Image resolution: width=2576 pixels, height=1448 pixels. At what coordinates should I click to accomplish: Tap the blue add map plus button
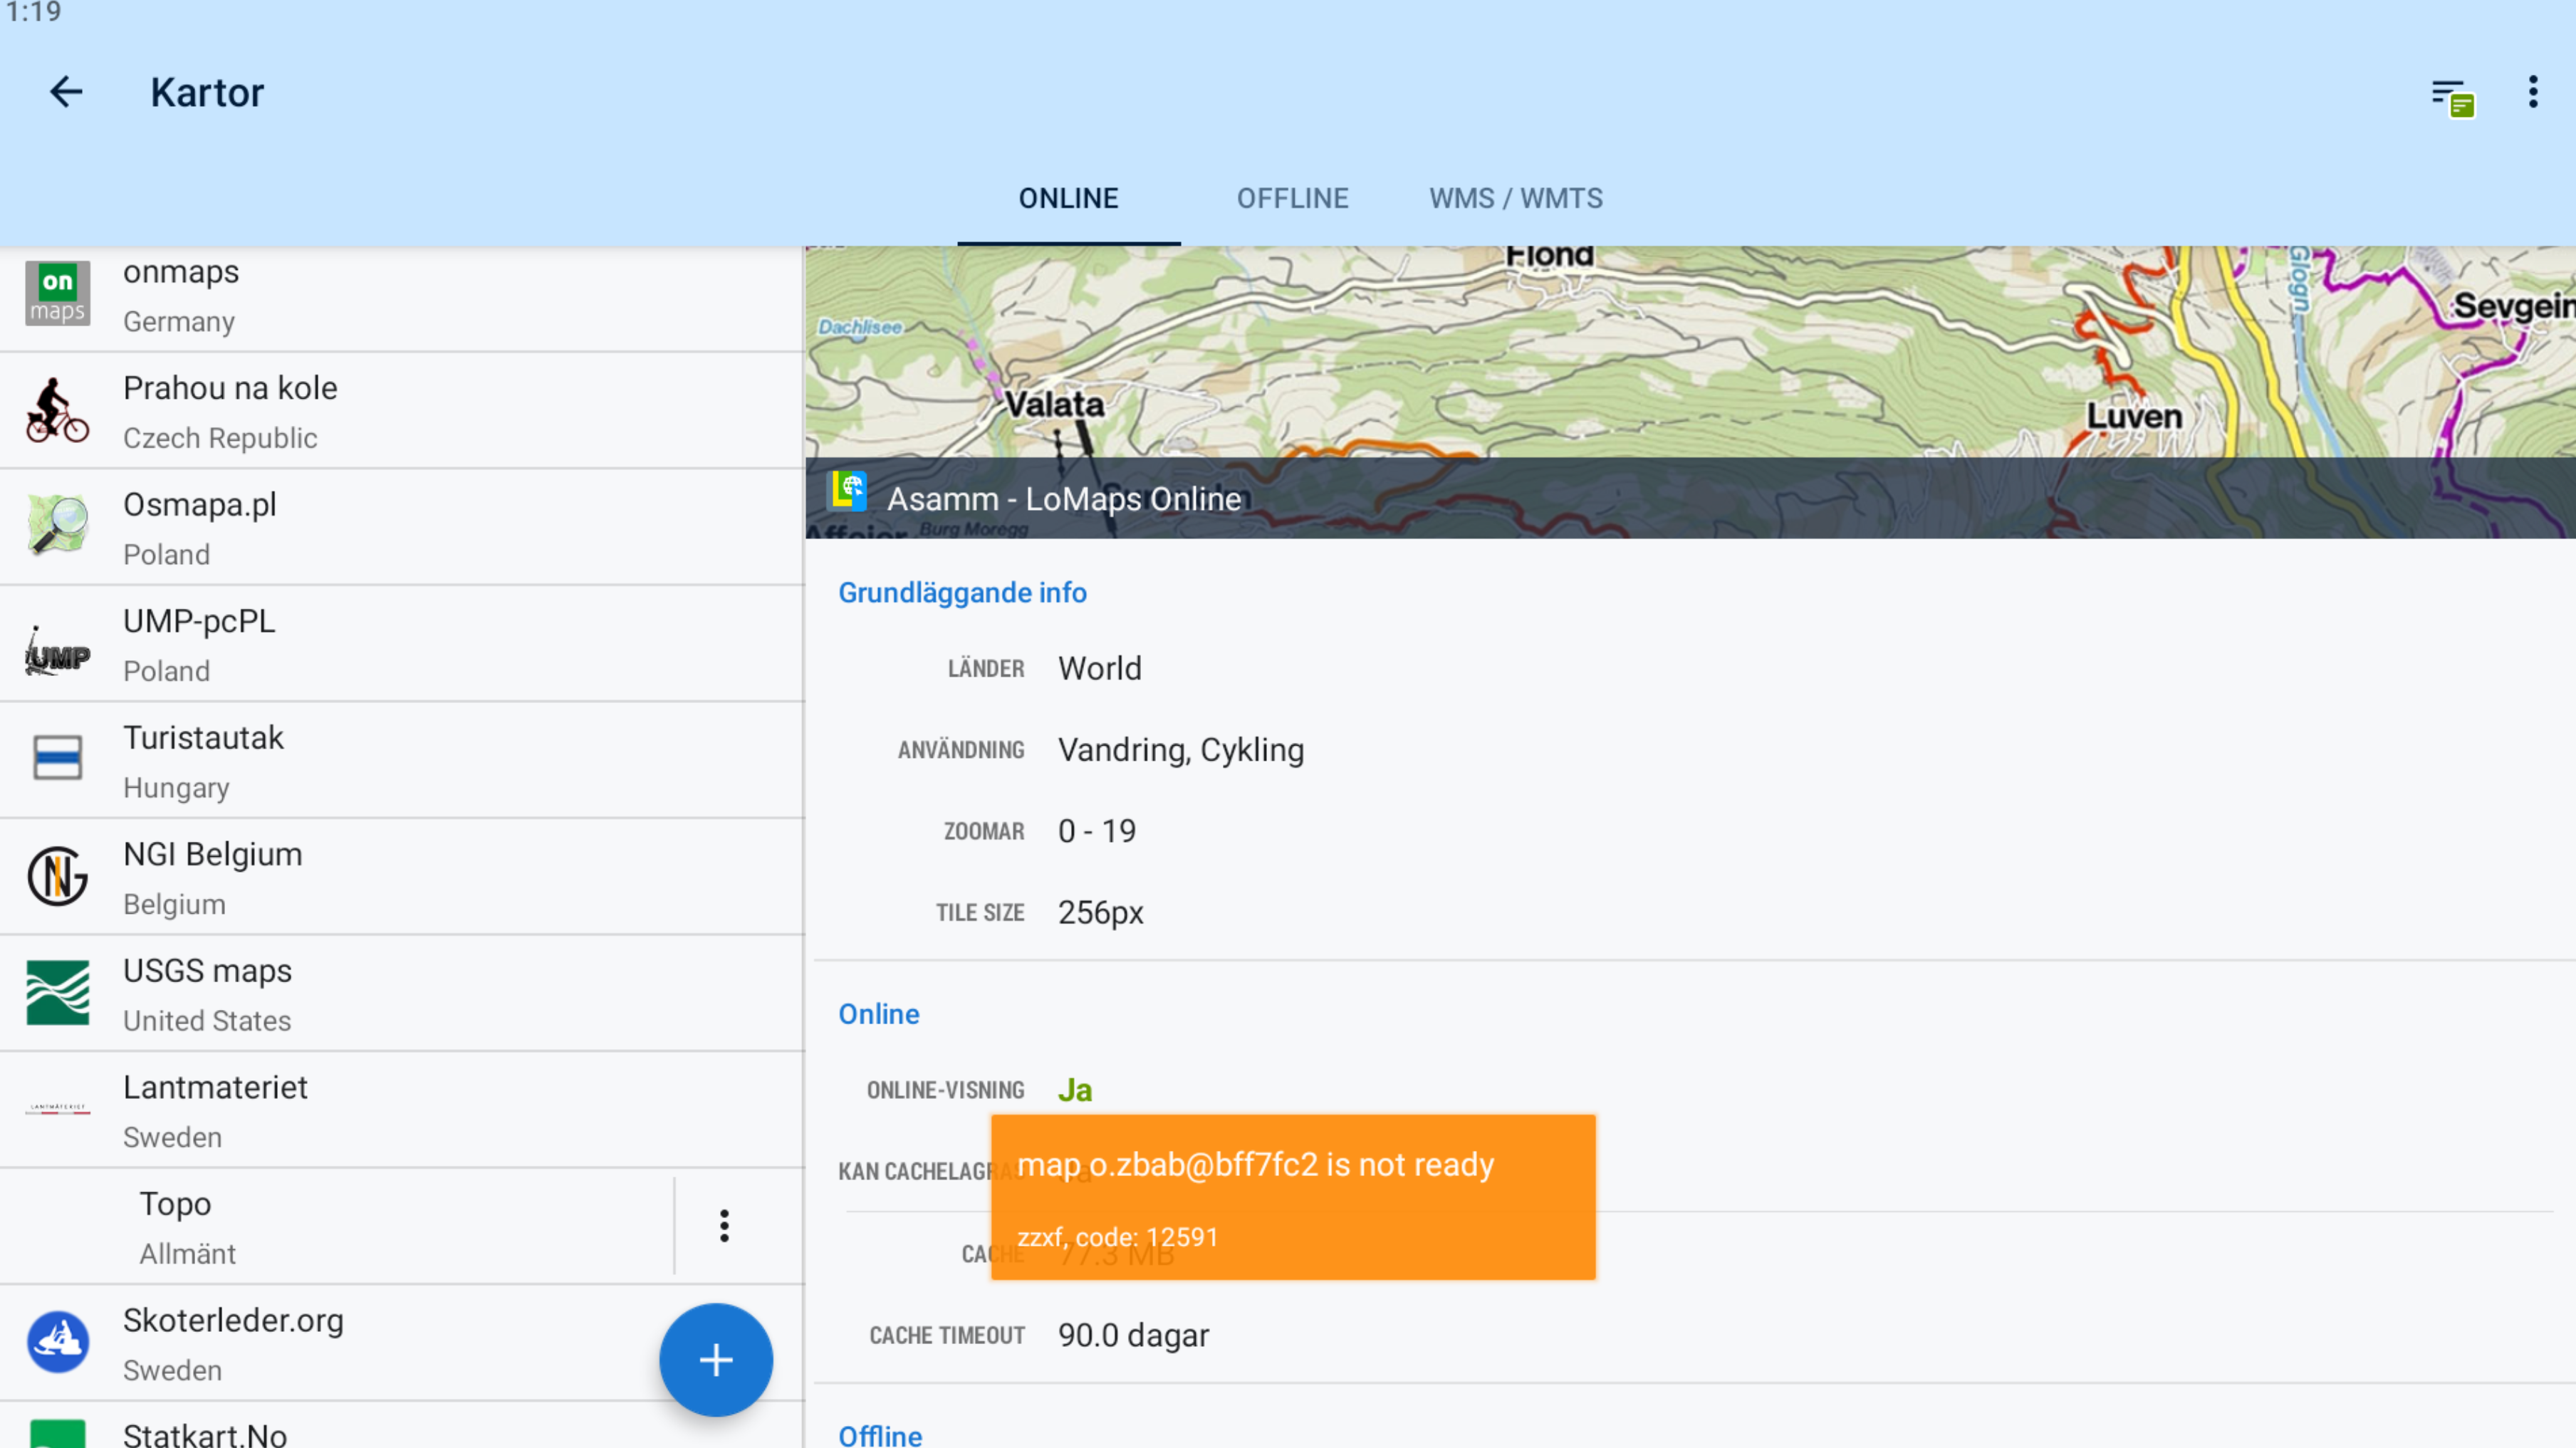[716, 1360]
